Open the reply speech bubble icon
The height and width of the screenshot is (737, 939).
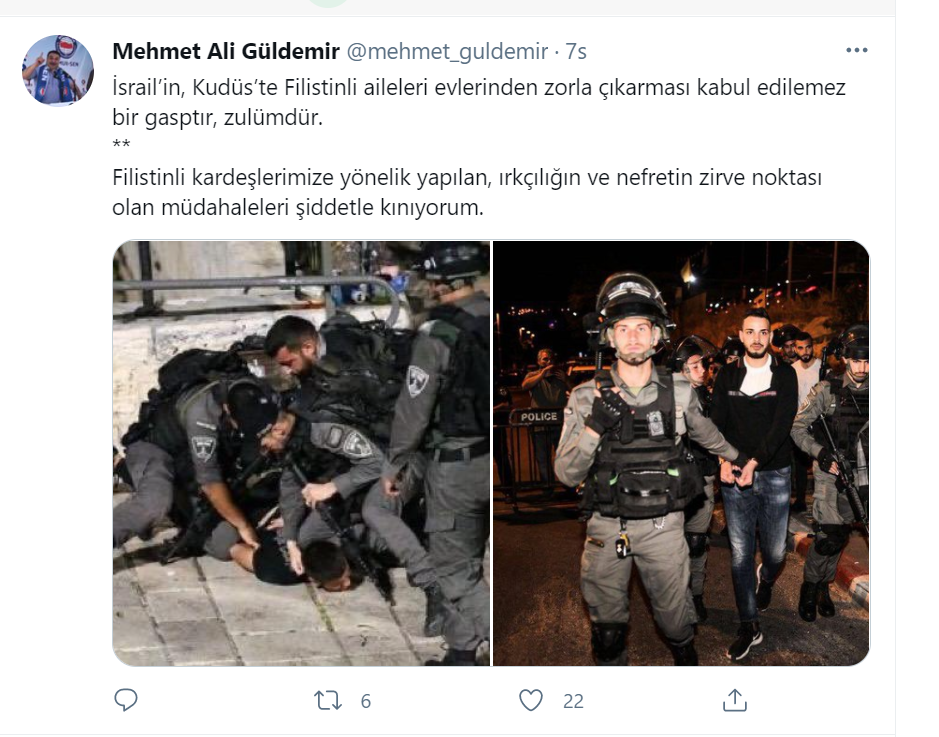point(126,700)
